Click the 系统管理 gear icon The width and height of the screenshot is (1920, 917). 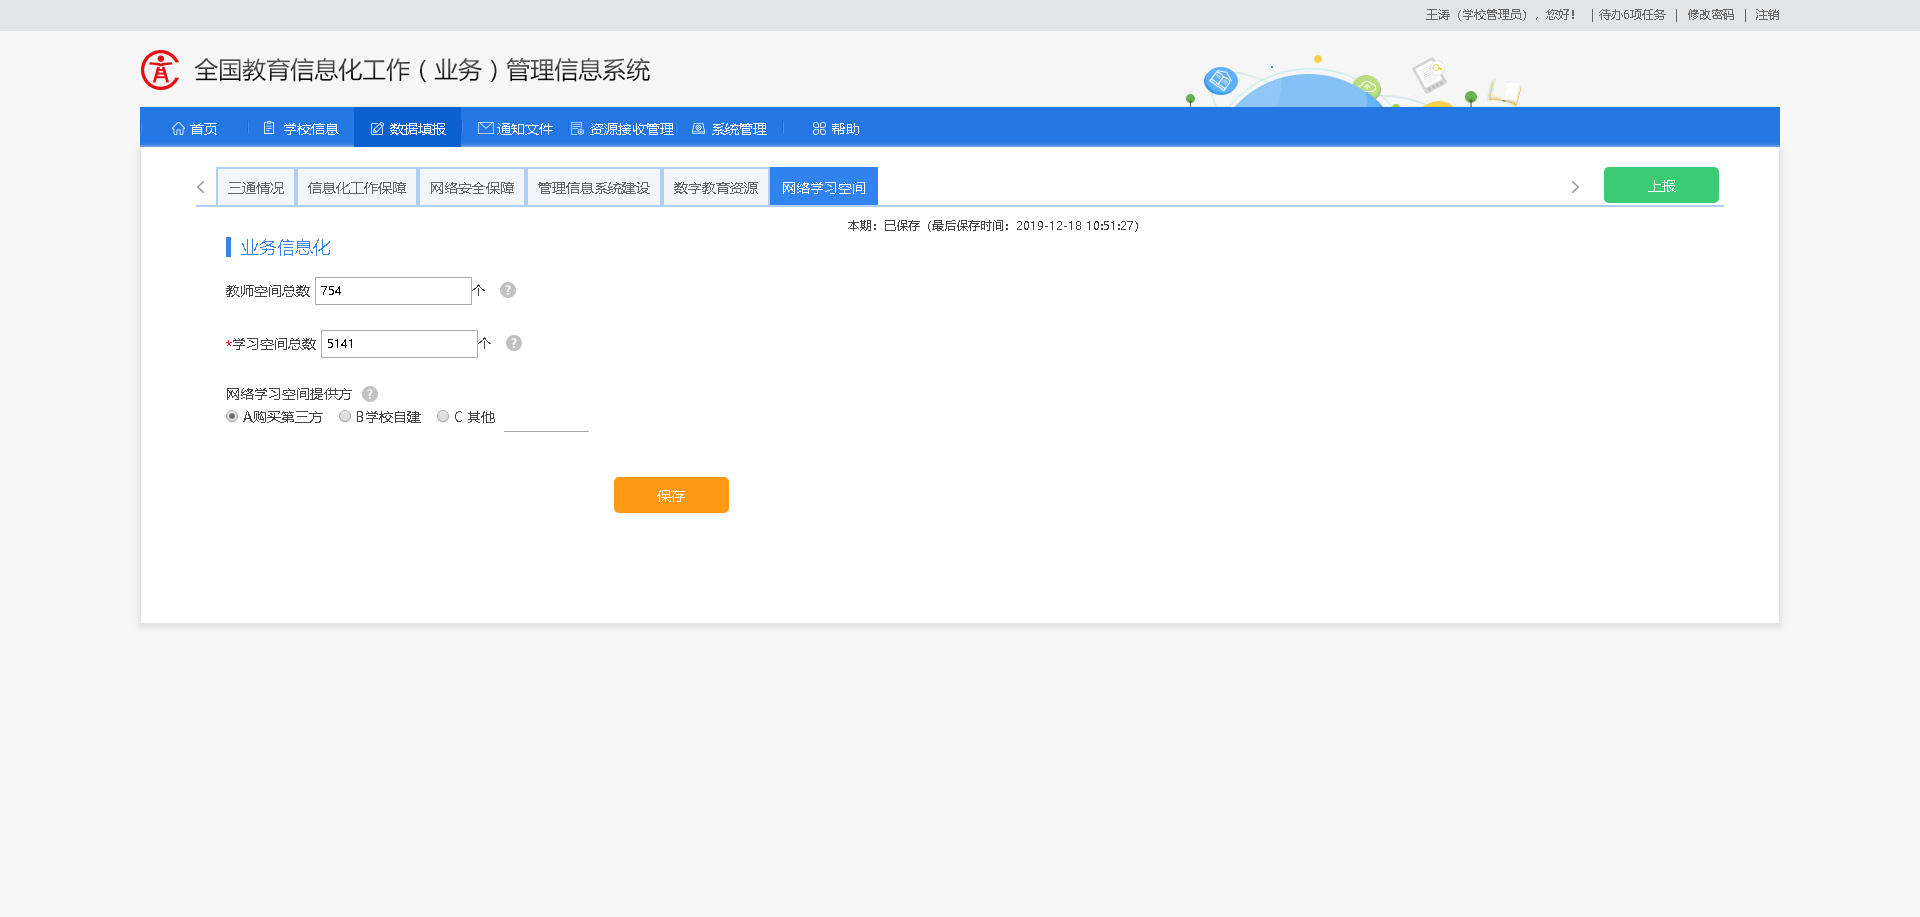click(697, 128)
